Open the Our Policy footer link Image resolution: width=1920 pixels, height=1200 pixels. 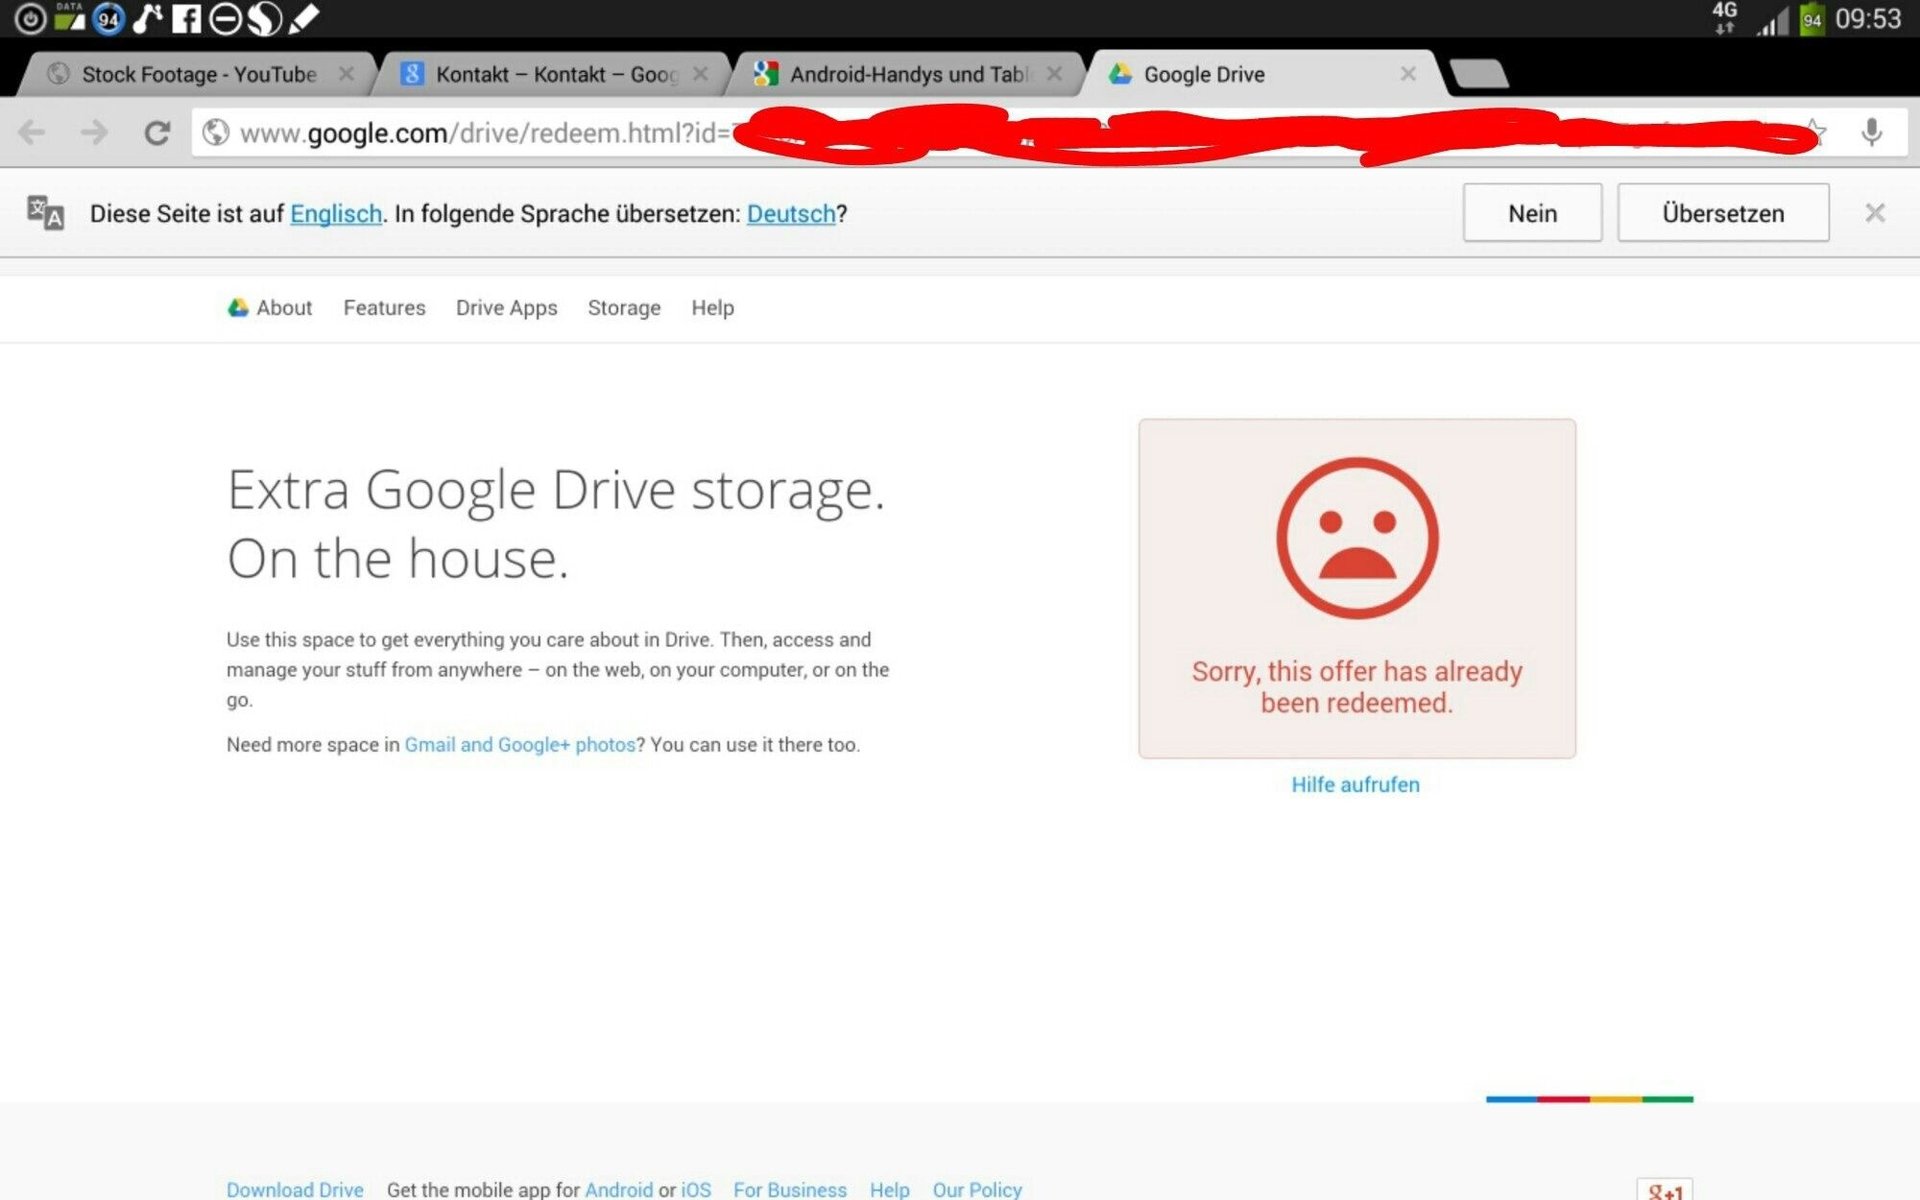point(977,1189)
